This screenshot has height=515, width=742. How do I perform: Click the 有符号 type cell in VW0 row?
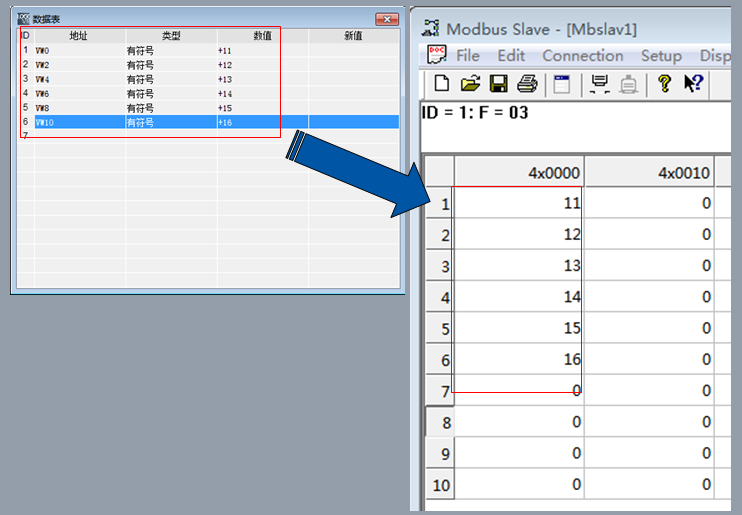tap(171, 51)
